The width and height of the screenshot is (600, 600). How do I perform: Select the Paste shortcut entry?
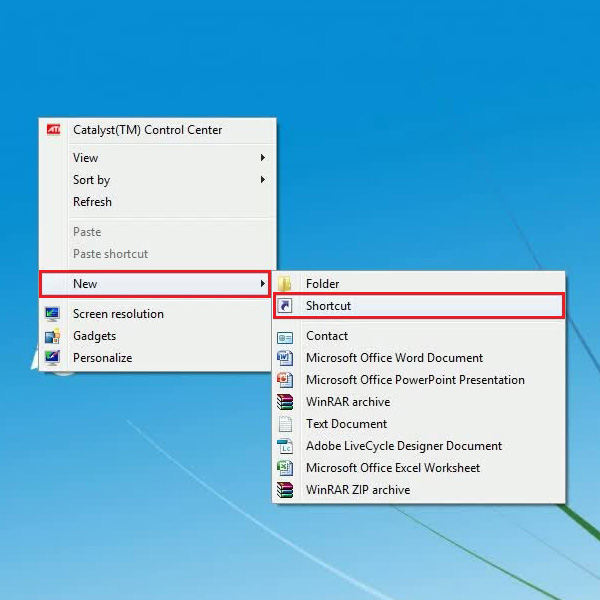point(158,254)
